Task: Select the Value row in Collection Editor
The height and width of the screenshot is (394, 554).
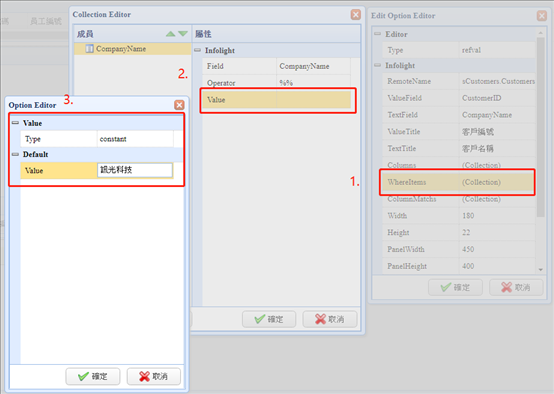Action: (x=276, y=100)
